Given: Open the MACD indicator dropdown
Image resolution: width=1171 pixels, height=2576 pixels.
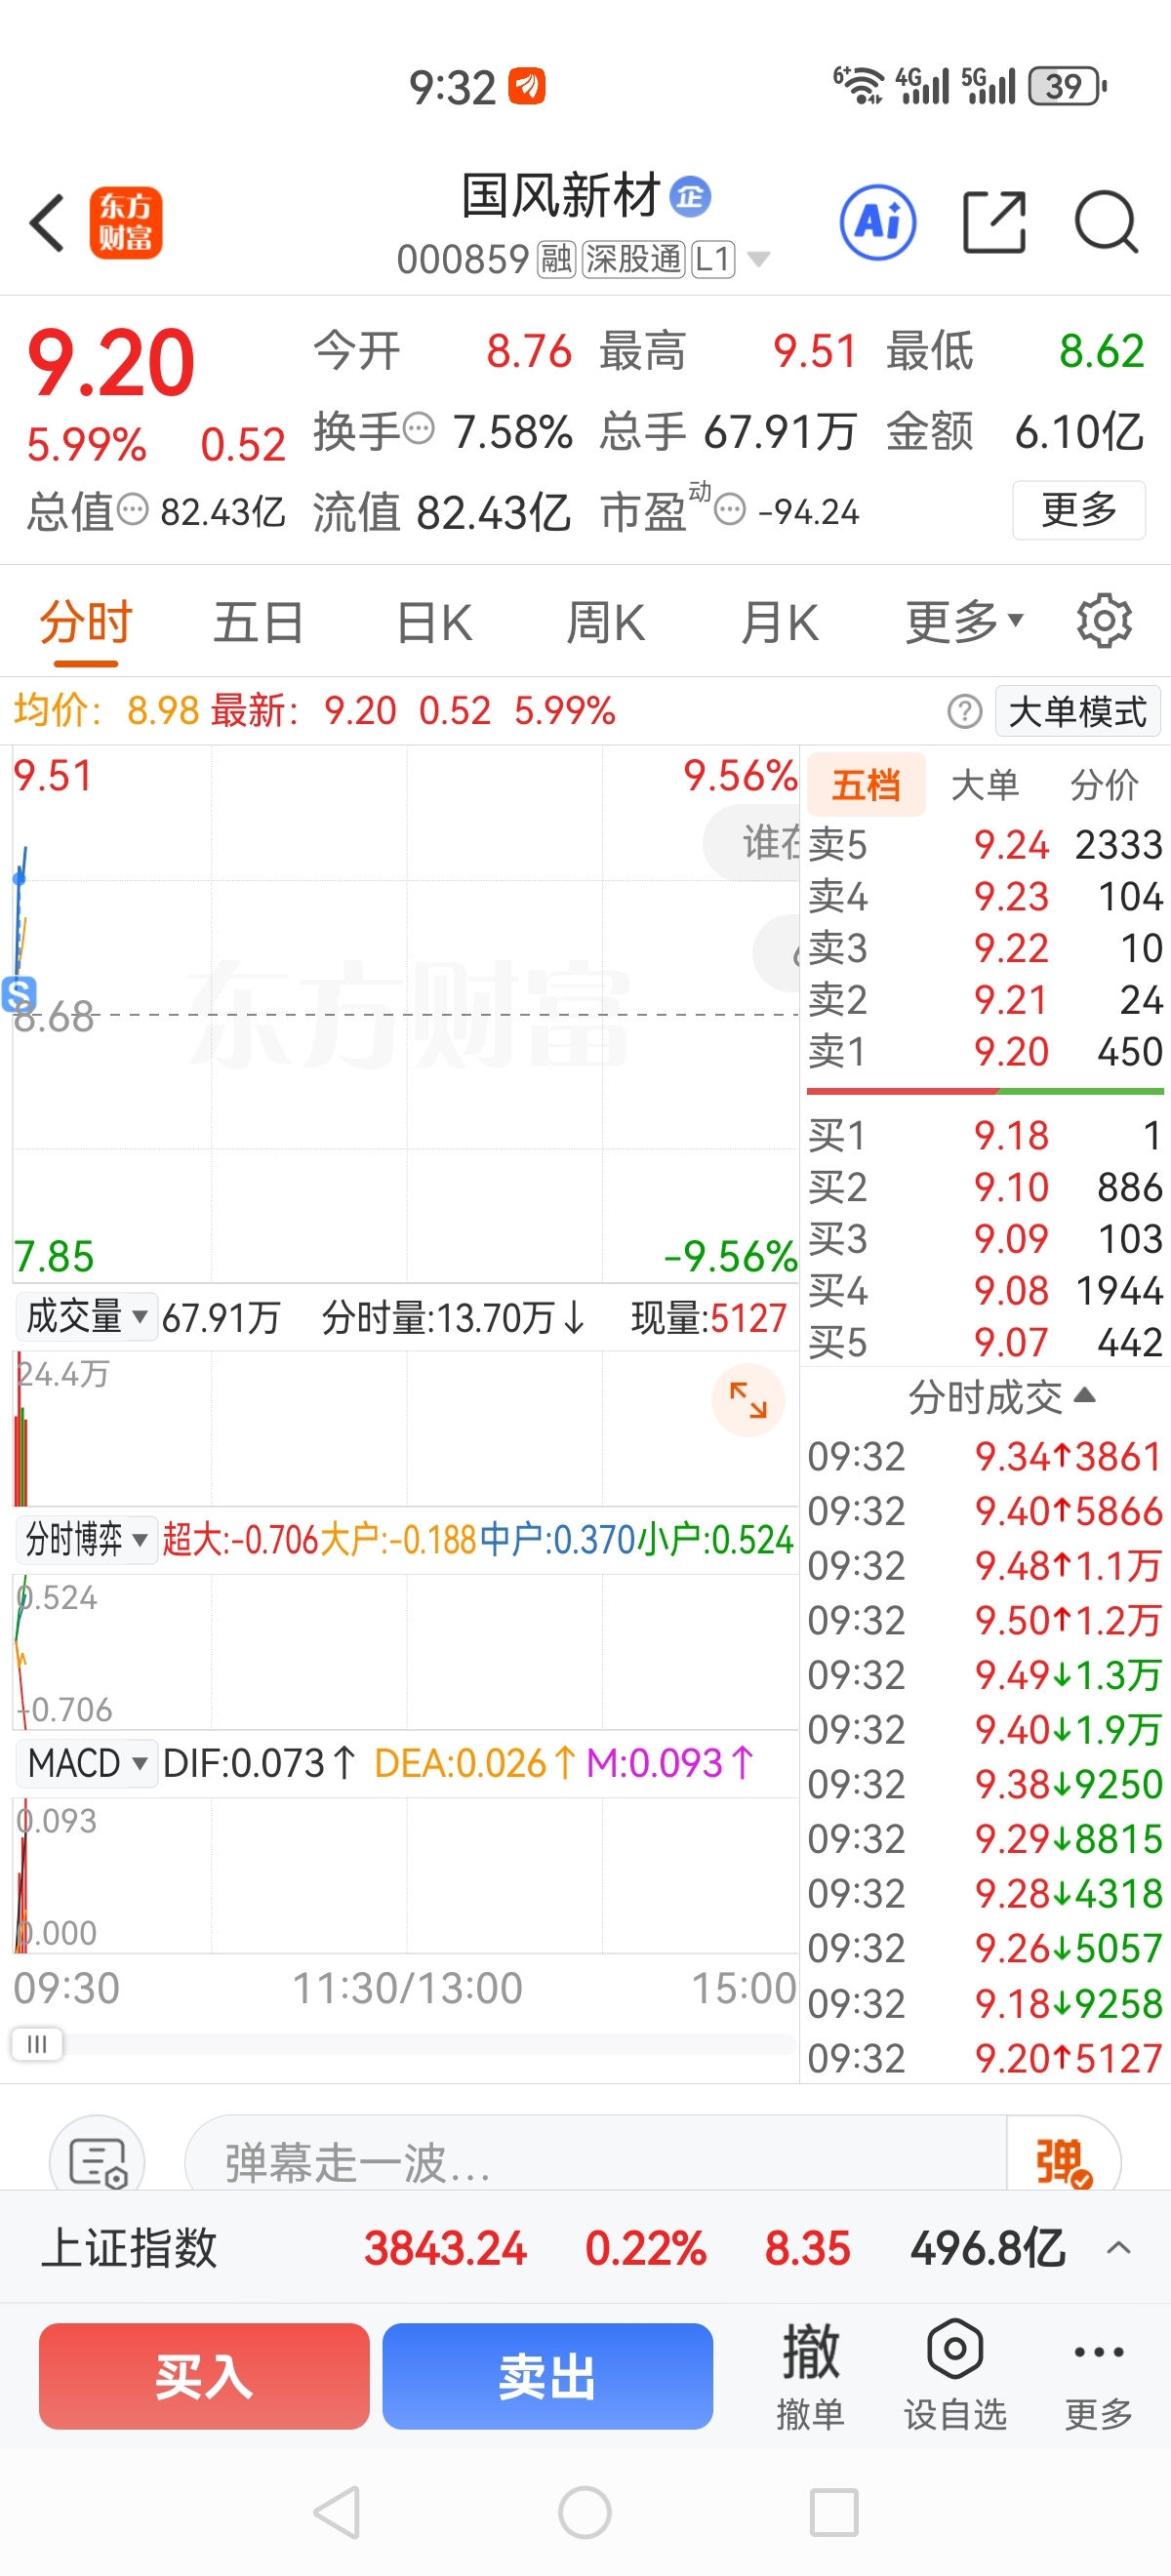Looking at the screenshot, I should click(x=86, y=1762).
